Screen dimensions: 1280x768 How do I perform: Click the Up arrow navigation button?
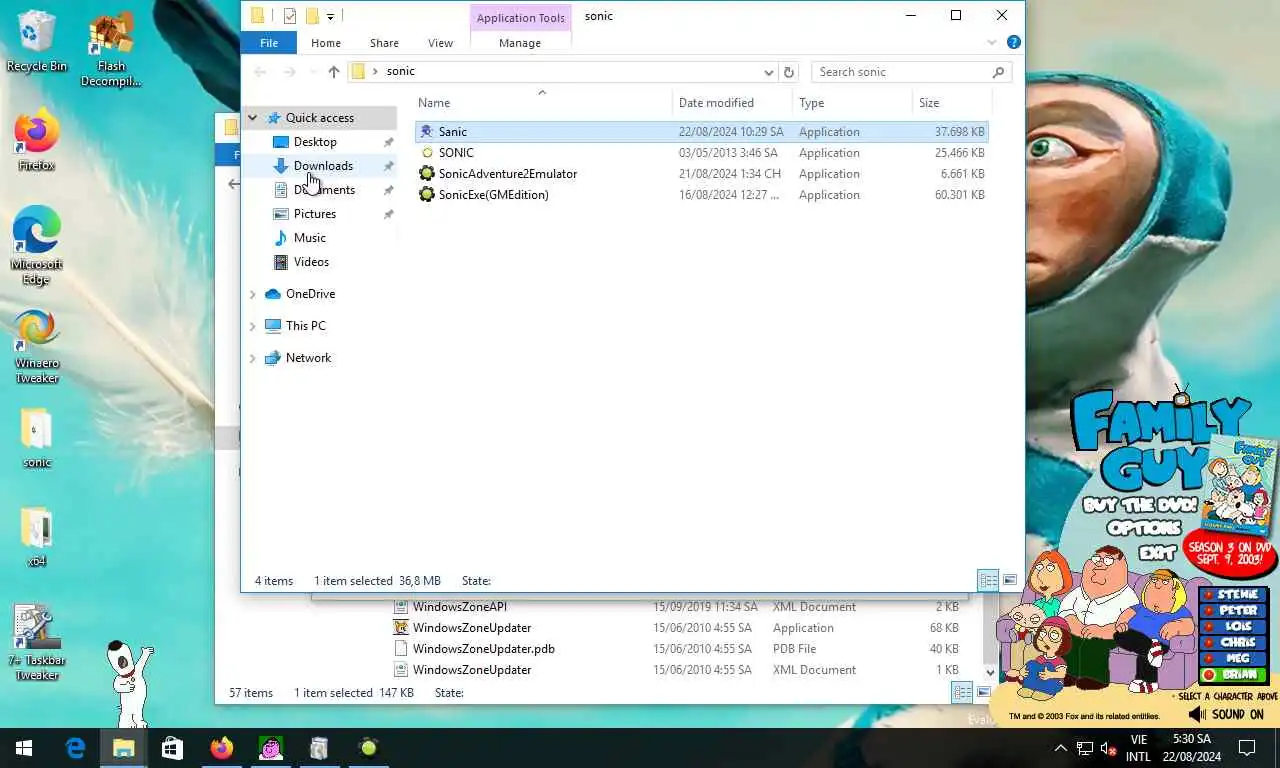point(334,72)
